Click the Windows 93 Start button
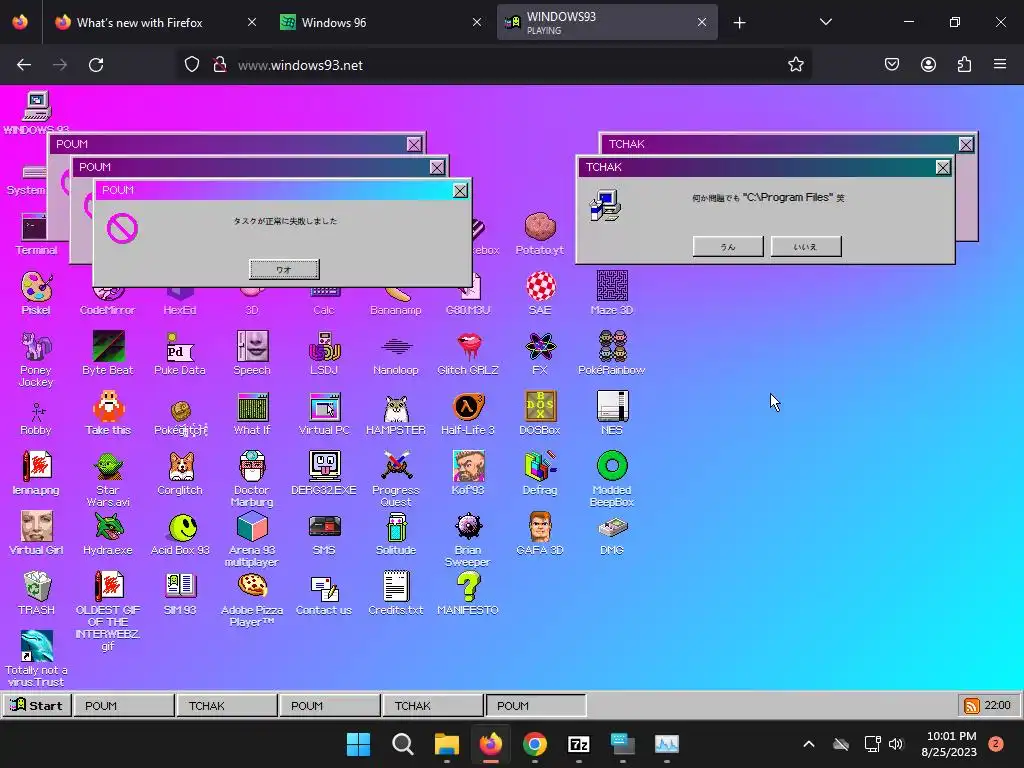This screenshot has width=1024, height=768. pos(37,705)
